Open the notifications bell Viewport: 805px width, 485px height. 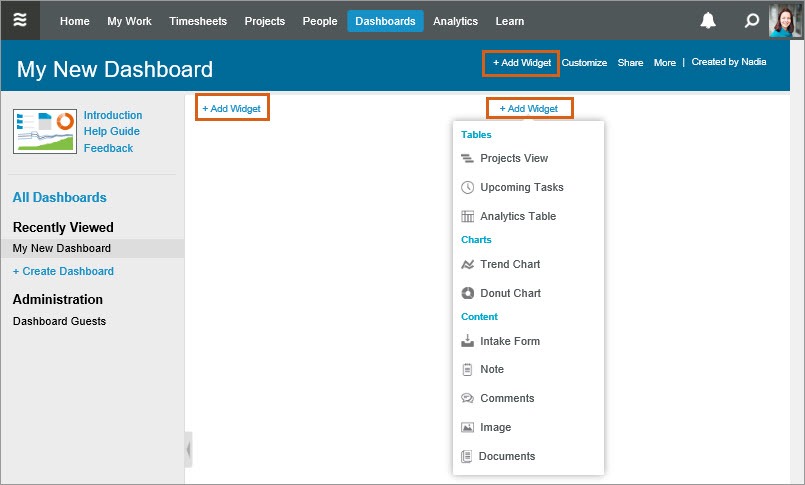coord(708,21)
